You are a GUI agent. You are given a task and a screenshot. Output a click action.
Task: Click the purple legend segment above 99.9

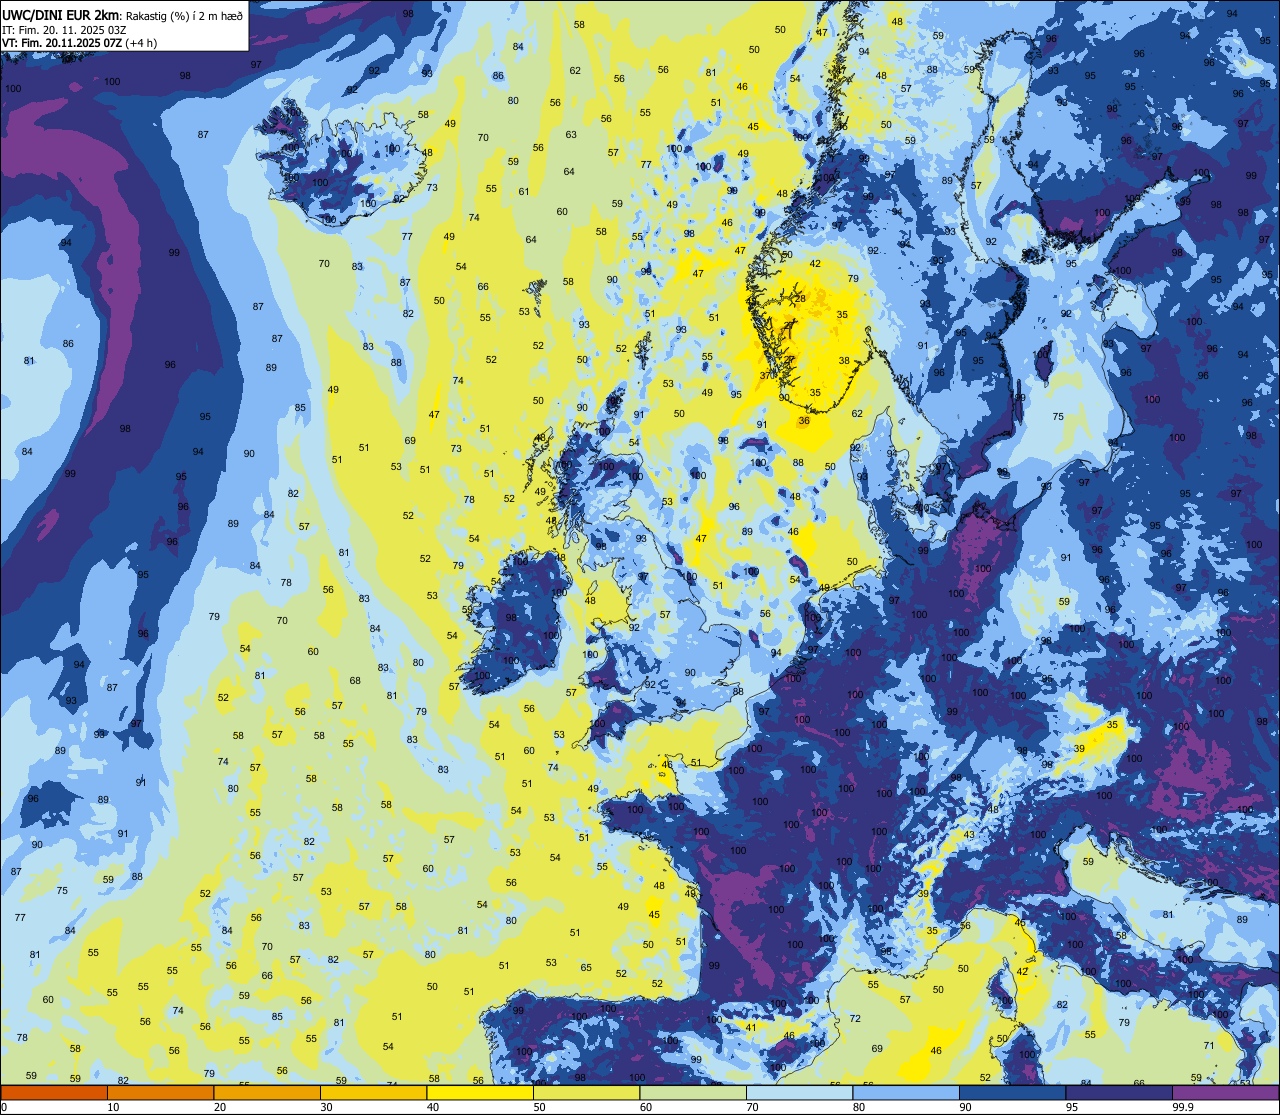tap(1225, 1092)
